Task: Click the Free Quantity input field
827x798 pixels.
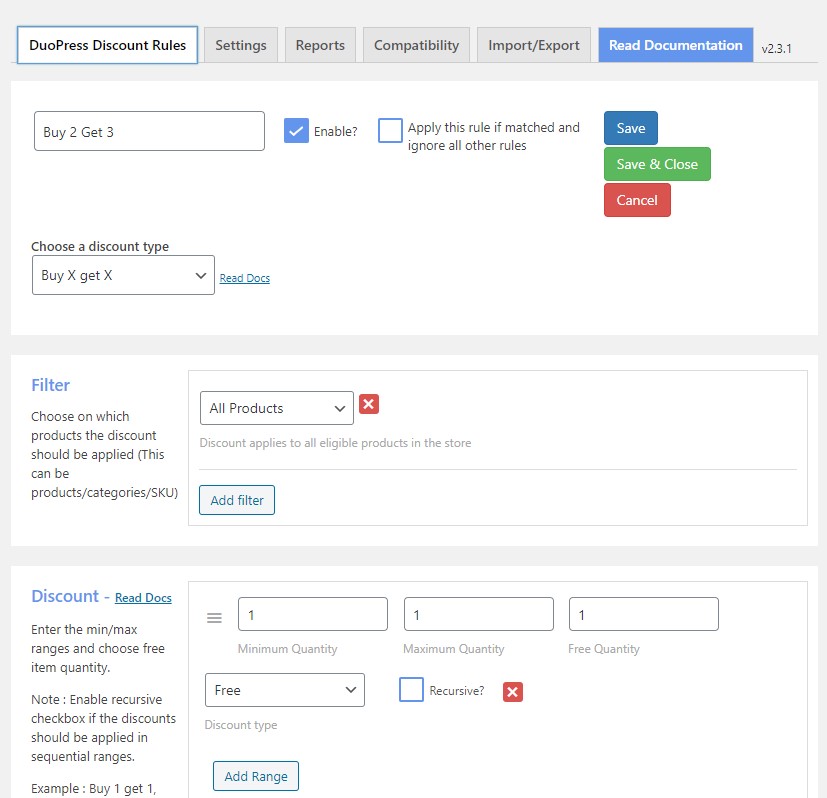Action: (643, 614)
